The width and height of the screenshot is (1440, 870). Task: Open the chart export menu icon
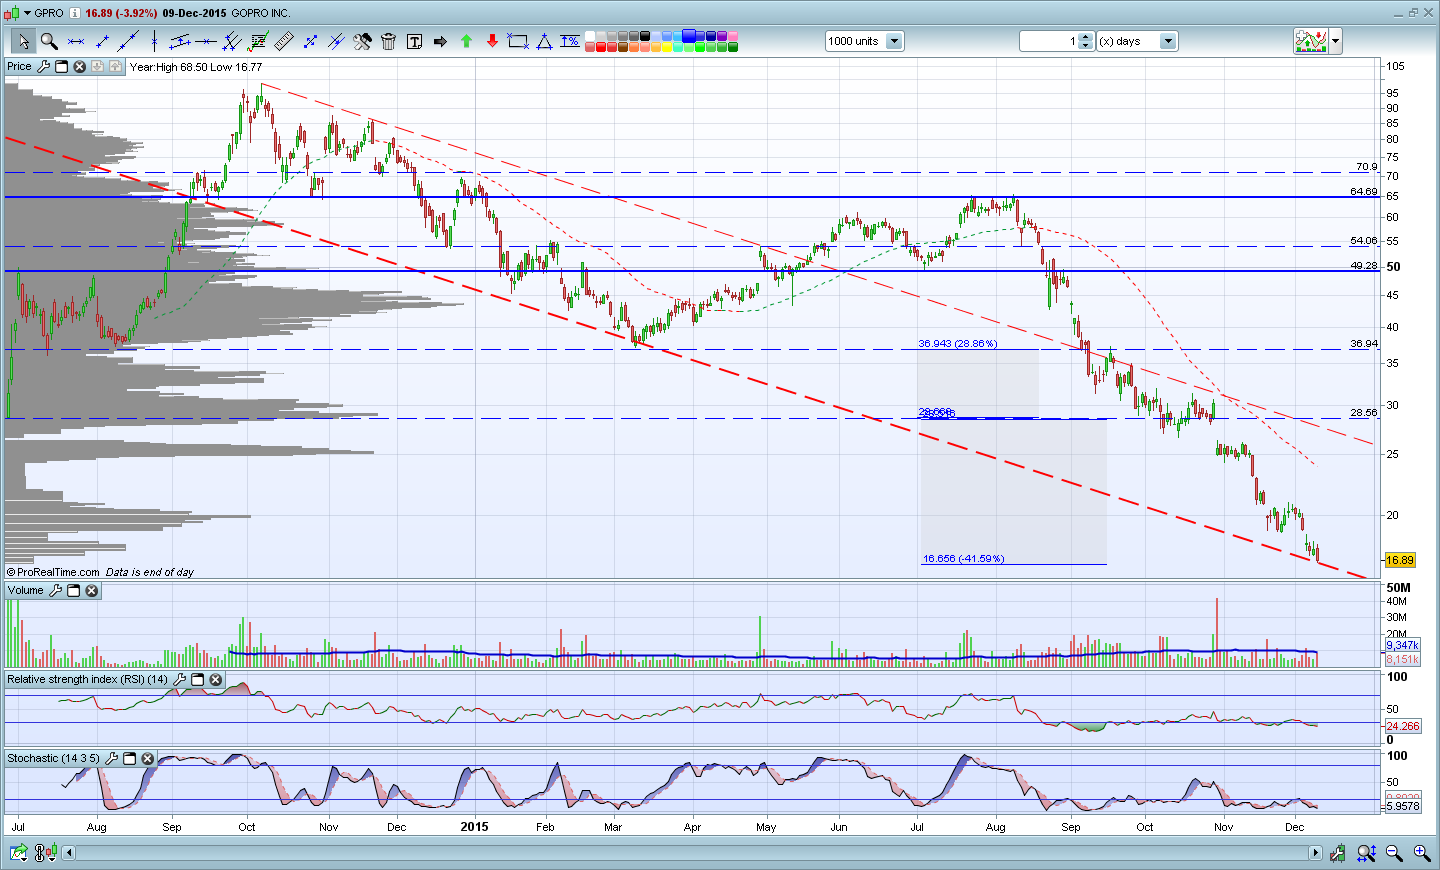click(18, 853)
